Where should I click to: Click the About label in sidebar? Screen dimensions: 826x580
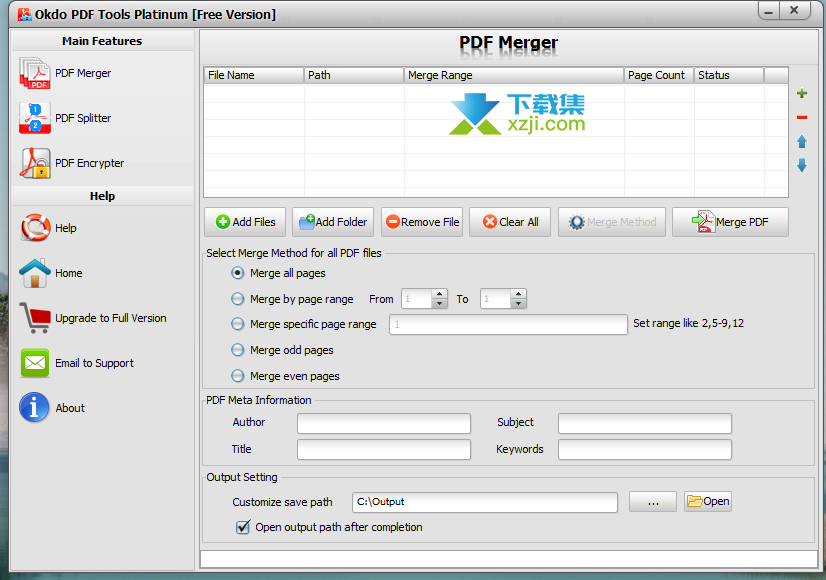70,408
